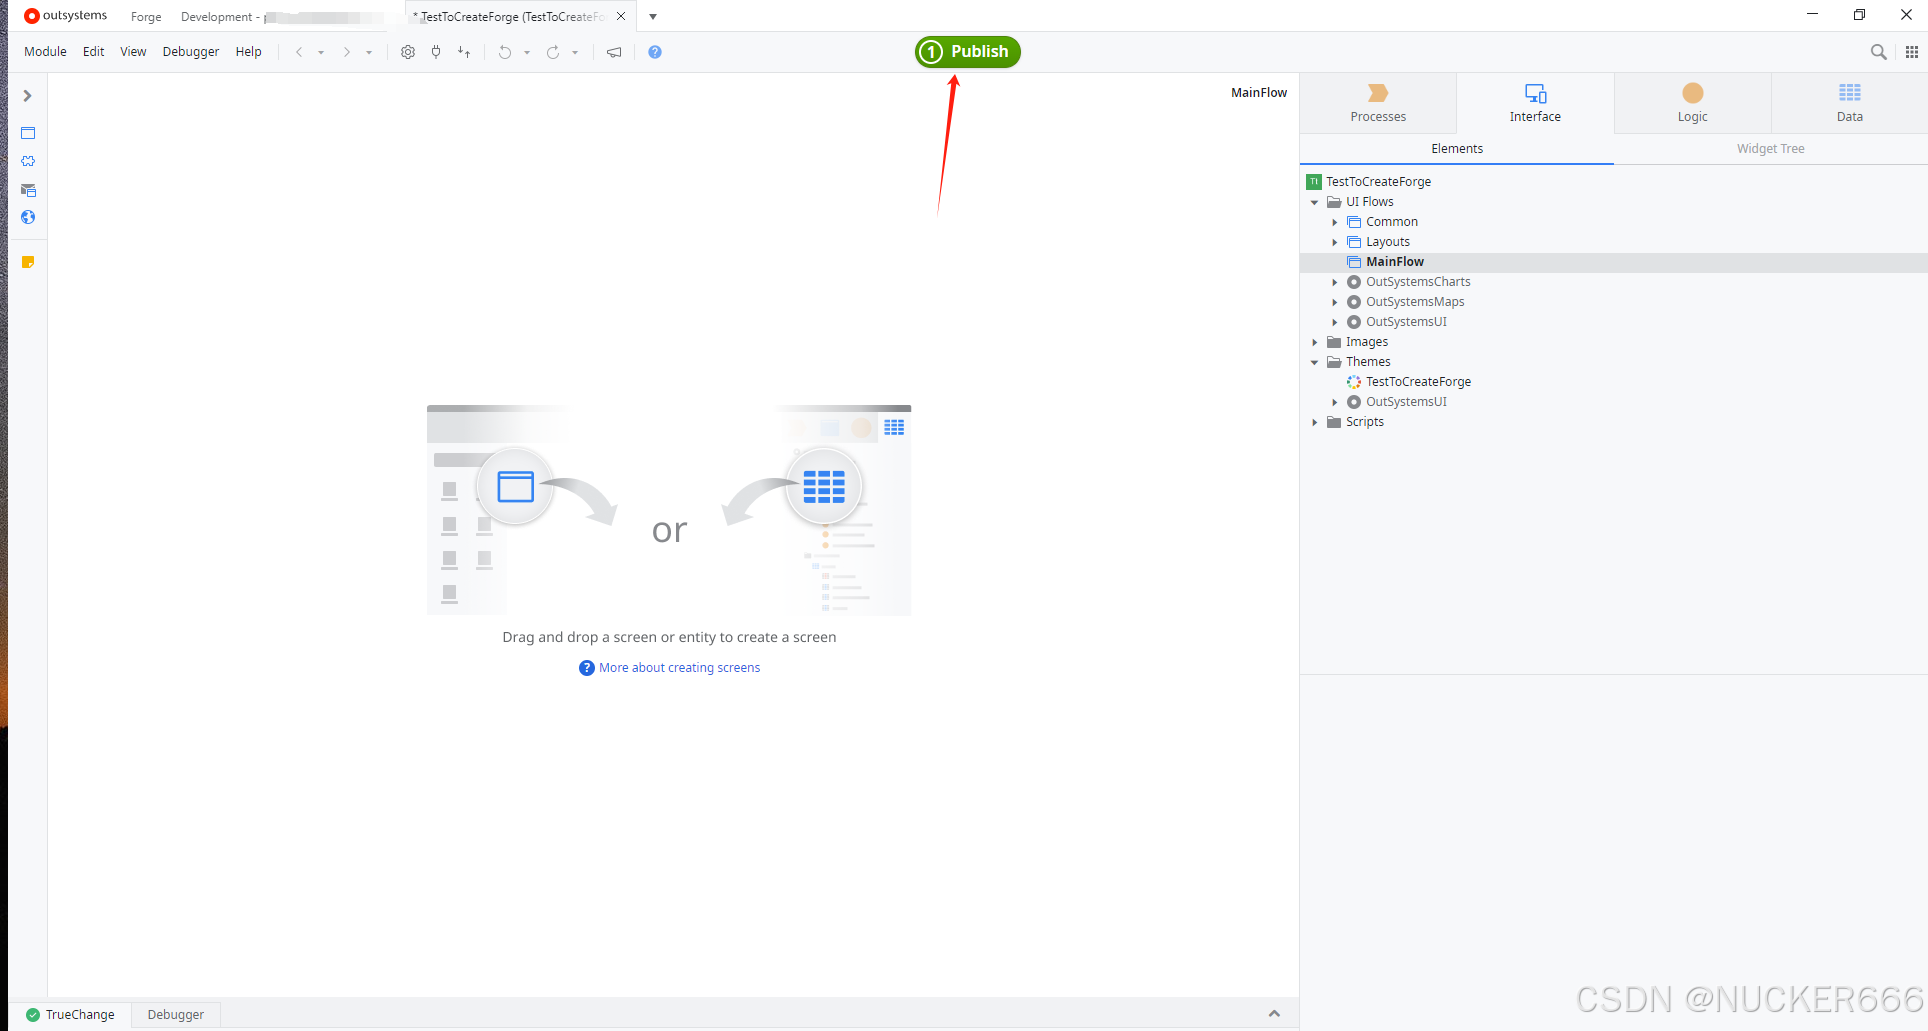Select the globe icon in left sidebar

click(x=28, y=217)
